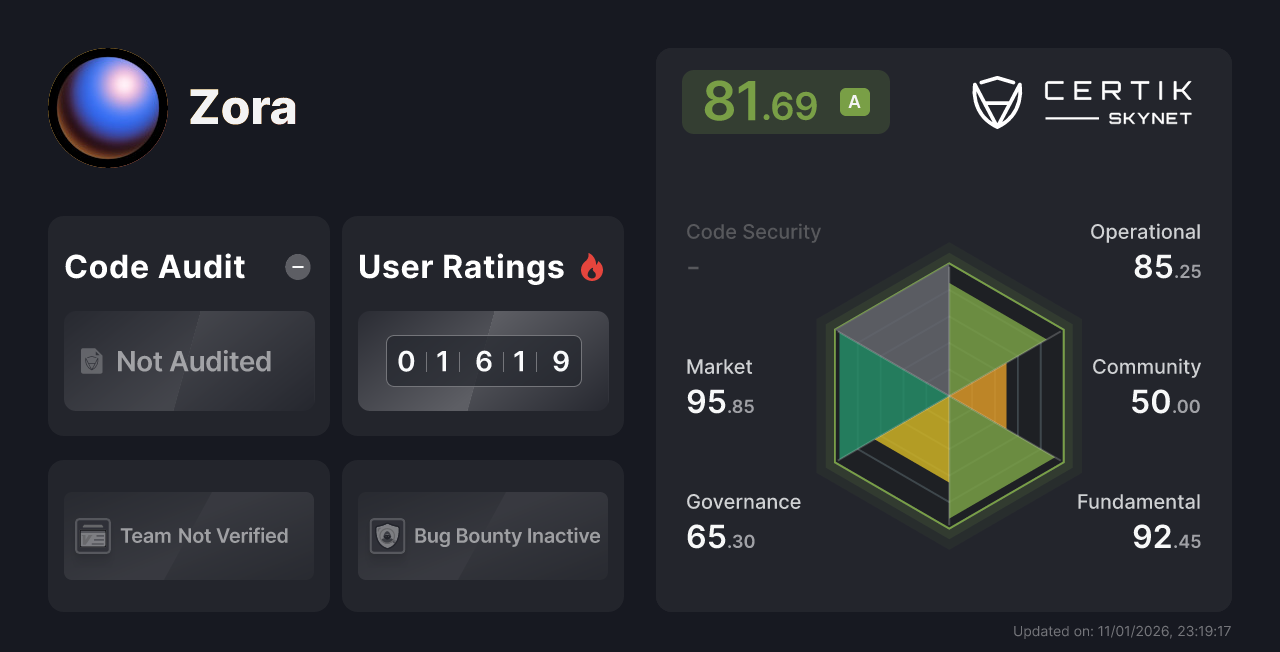Toggle the minus control next to Code Audit
This screenshot has width=1280, height=652.
click(x=297, y=266)
